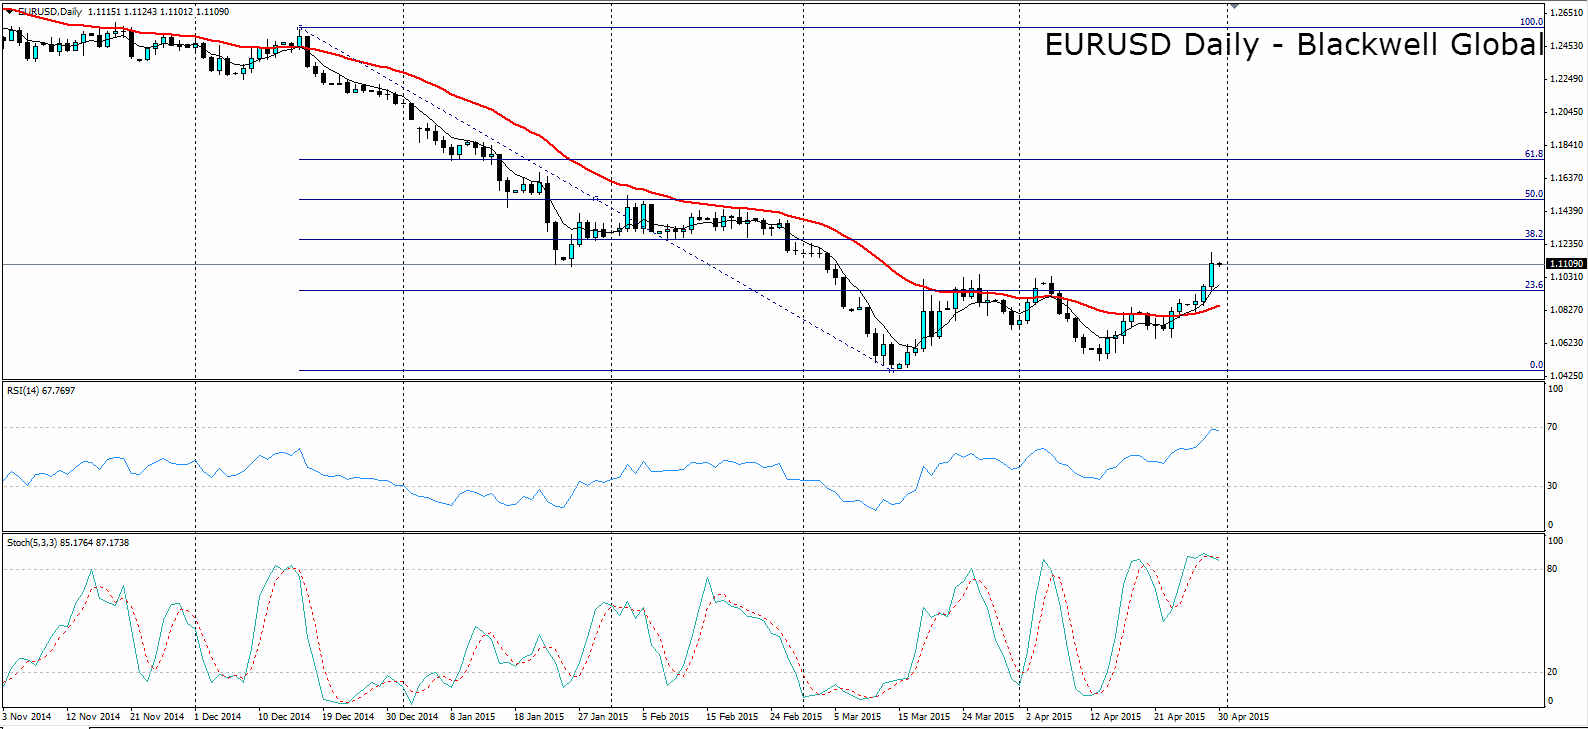Click the 3 Nov 2014 date label

click(27, 717)
